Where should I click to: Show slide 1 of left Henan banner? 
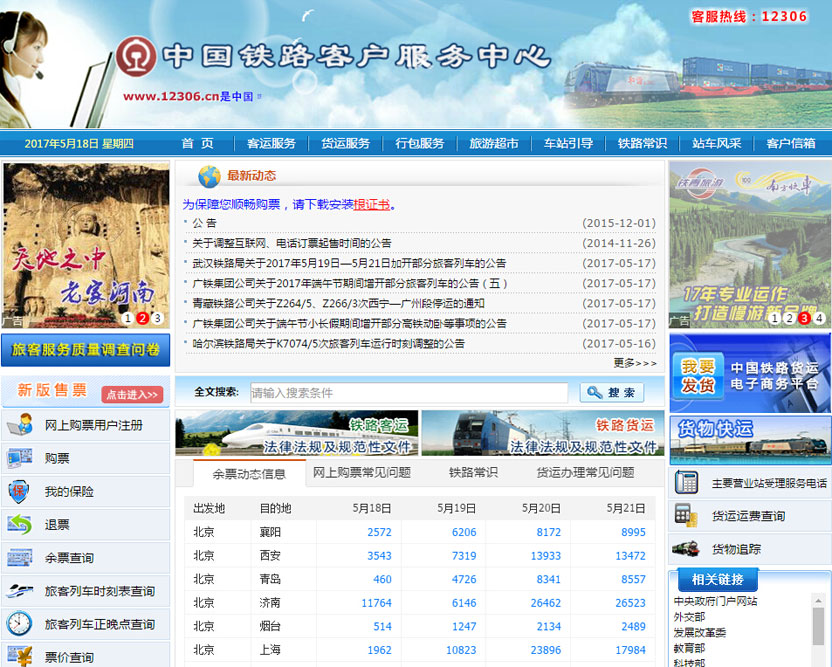click(x=127, y=318)
